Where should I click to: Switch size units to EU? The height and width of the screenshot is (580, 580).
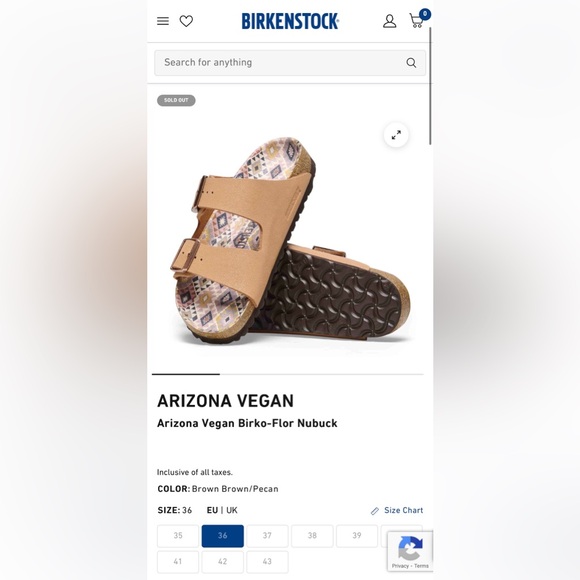point(212,510)
